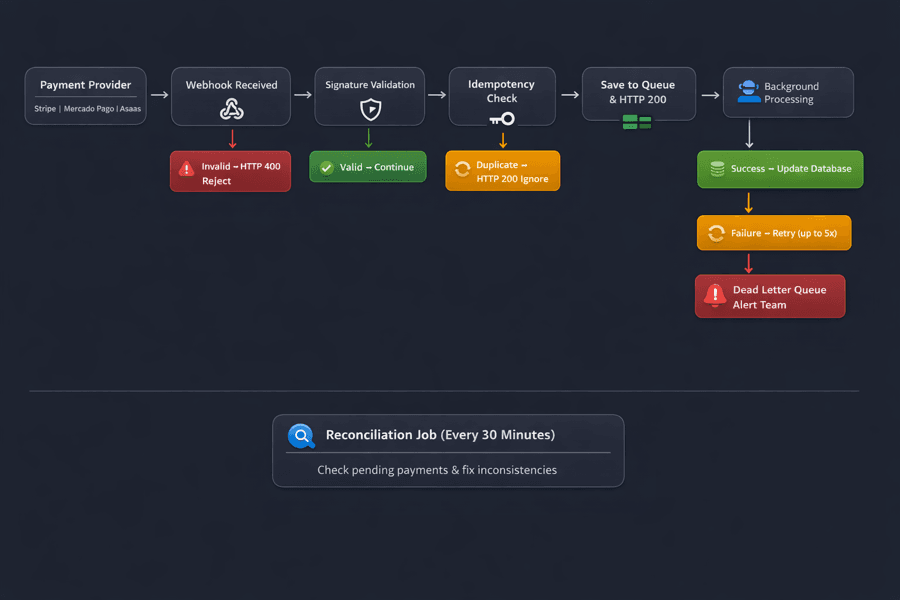Select the key icon in Idempotency Check
The width and height of the screenshot is (900, 600).
click(x=502, y=118)
